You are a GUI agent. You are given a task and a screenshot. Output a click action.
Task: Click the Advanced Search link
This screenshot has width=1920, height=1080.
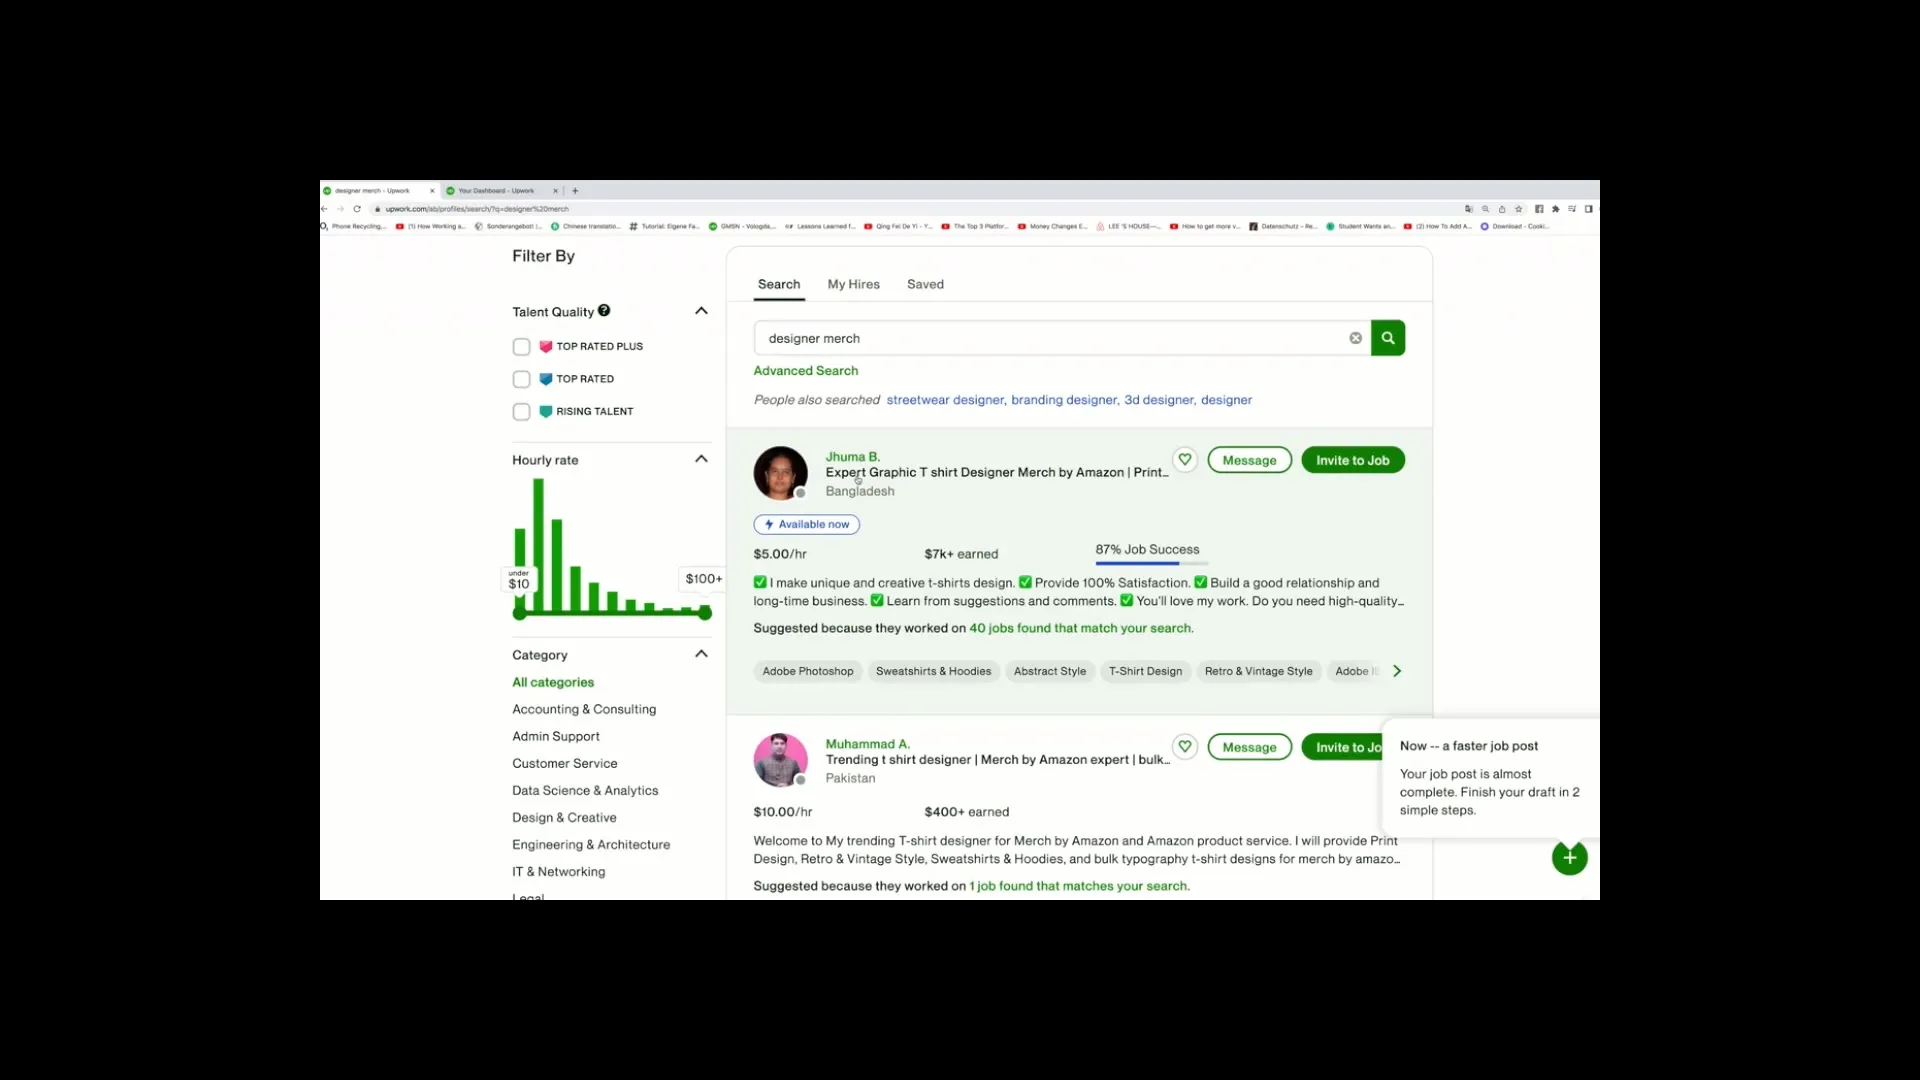(804, 371)
